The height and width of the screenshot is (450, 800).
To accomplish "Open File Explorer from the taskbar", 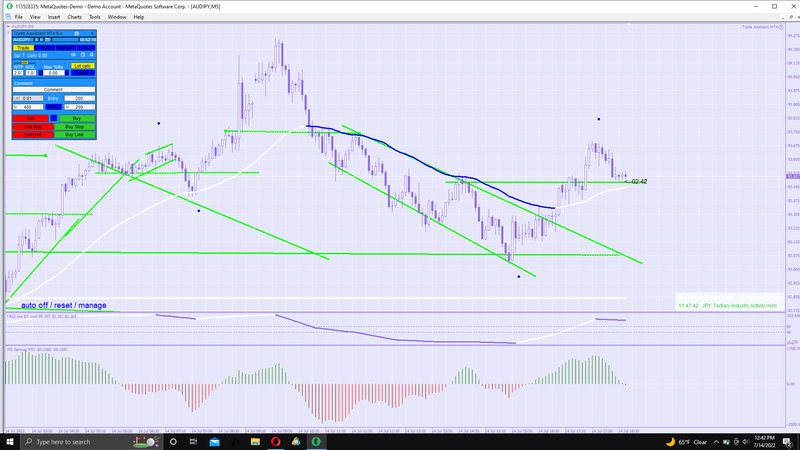I will pyautogui.click(x=255, y=442).
